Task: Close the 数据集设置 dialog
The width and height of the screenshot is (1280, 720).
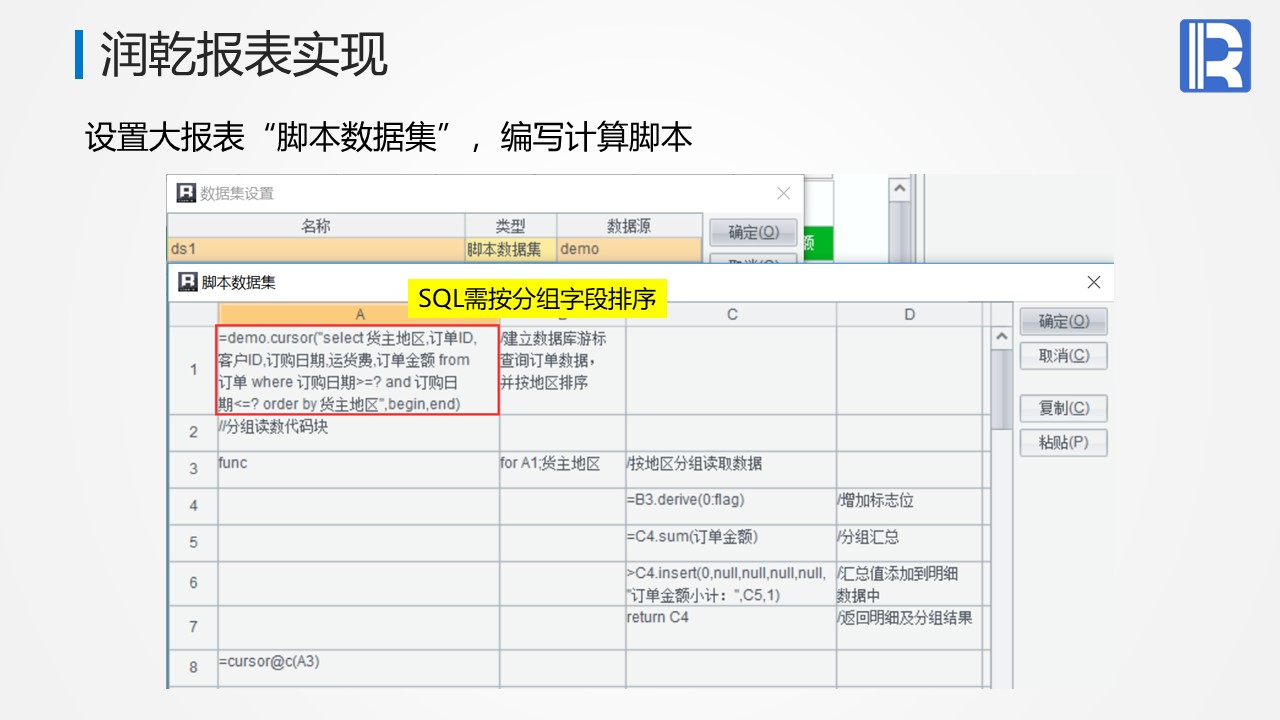Action: [x=784, y=193]
